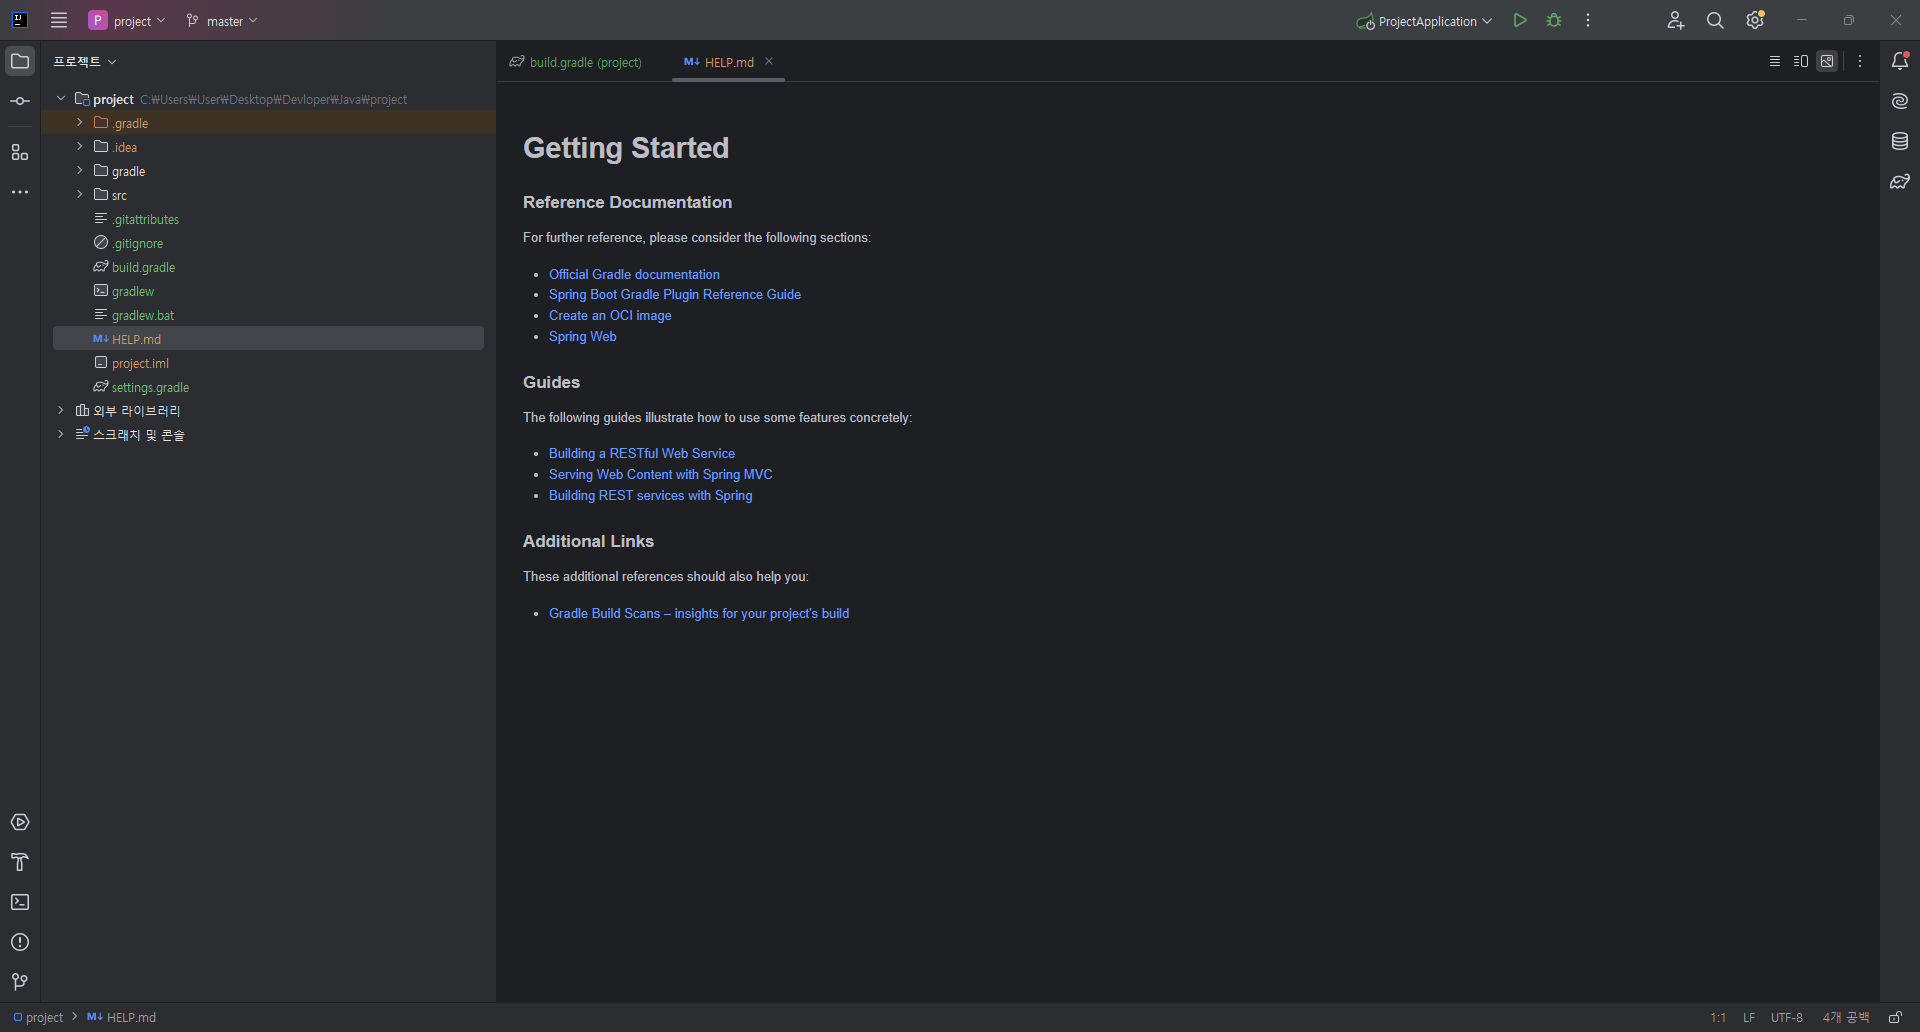Expand the gradle folder
Screen dimensions: 1920x1032
tap(80, 170)
